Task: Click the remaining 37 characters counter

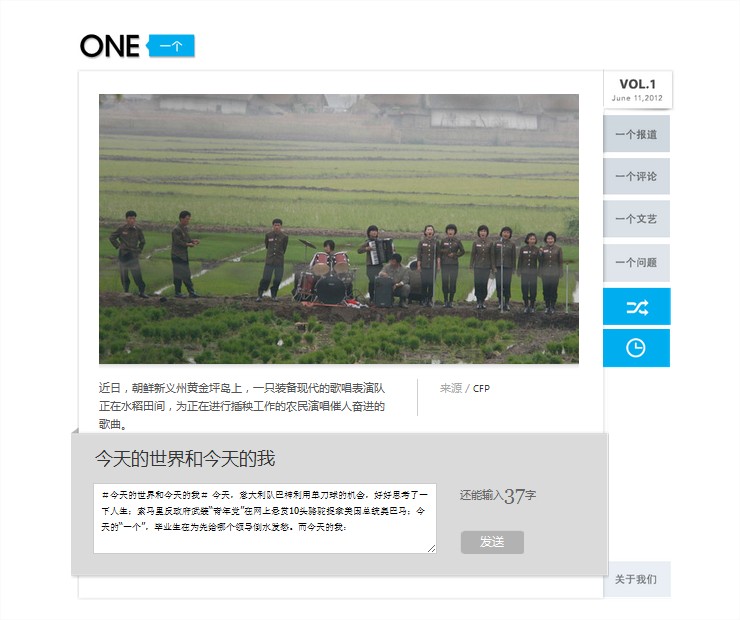Action: 498,495
